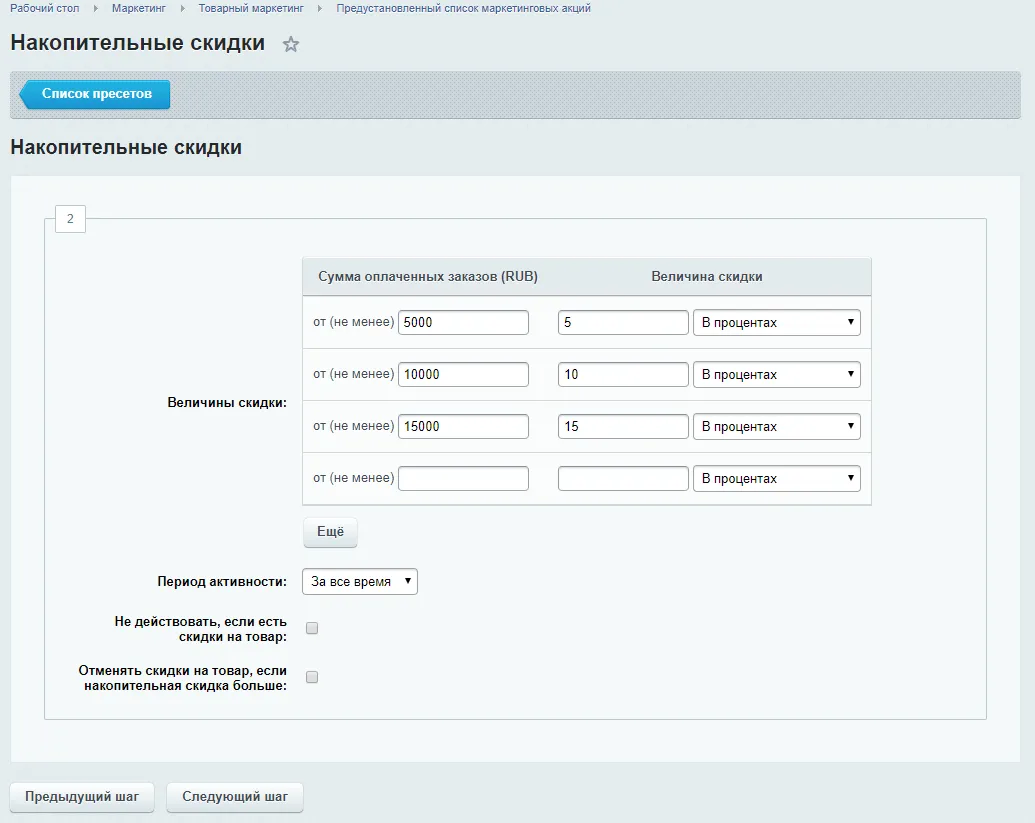Image resolution: width=1035 pixels, height=823 pixels.
Task: Open 'Период активности' dropdown
Action: coord(360,582)
